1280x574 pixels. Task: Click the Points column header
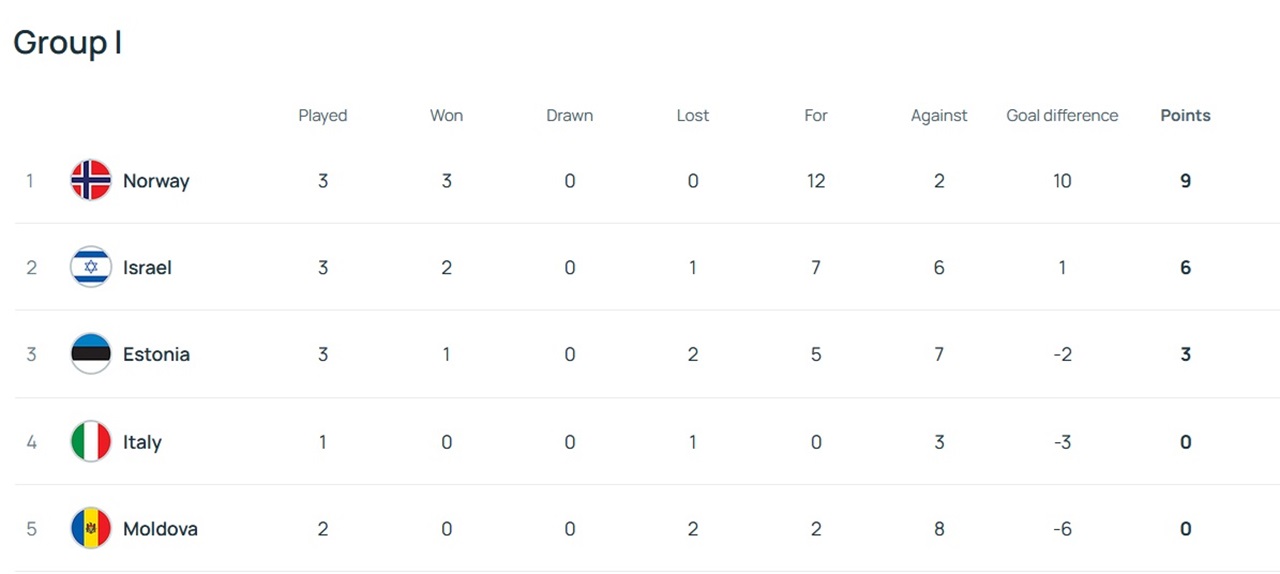(1185, 116)
